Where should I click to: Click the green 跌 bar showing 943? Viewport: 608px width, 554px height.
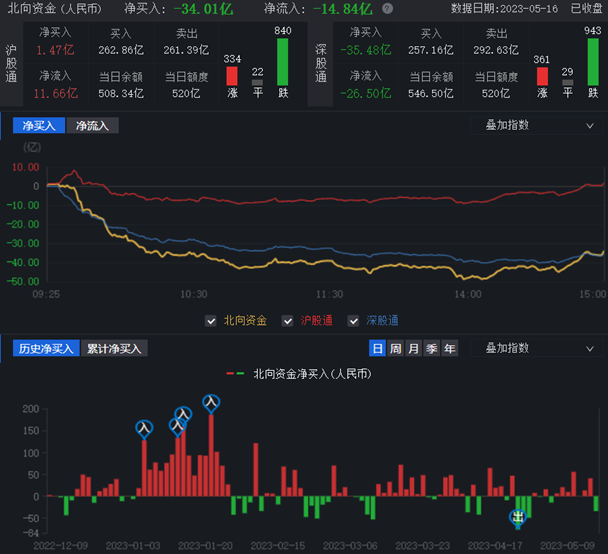(592, 62)
